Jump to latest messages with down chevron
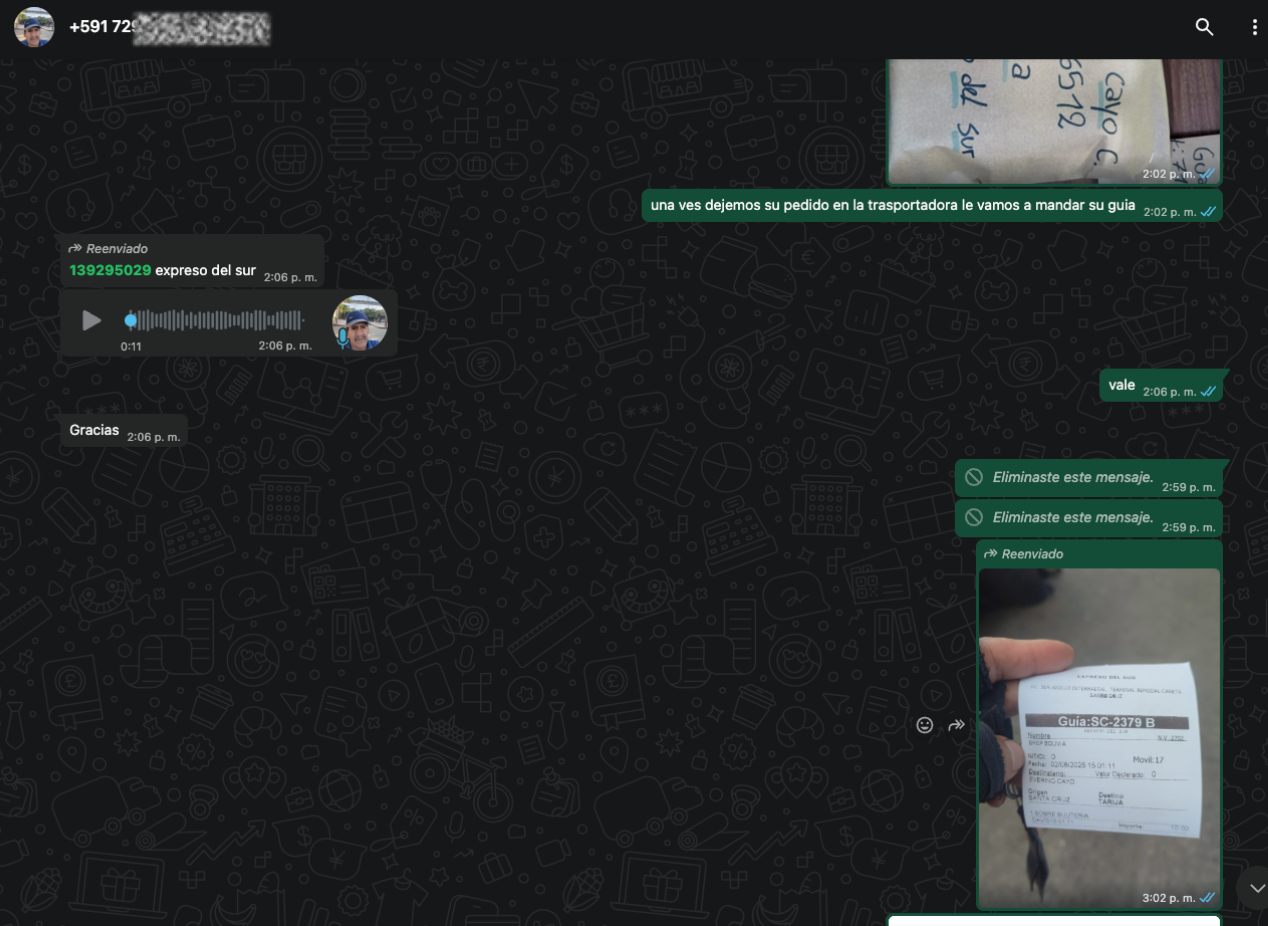Viewport: 1268px width, 926px height. (1256, 888)
